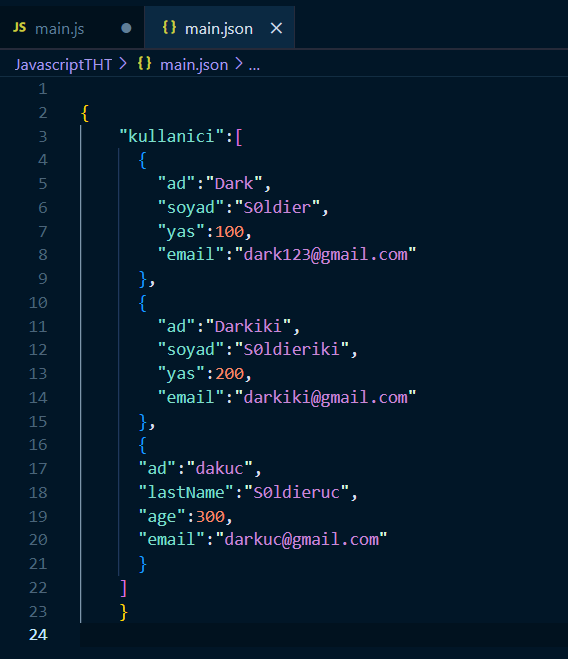Click the "S0ldieriki" value
Viewport: 568px width, 659px height.
tap(291, 350)
